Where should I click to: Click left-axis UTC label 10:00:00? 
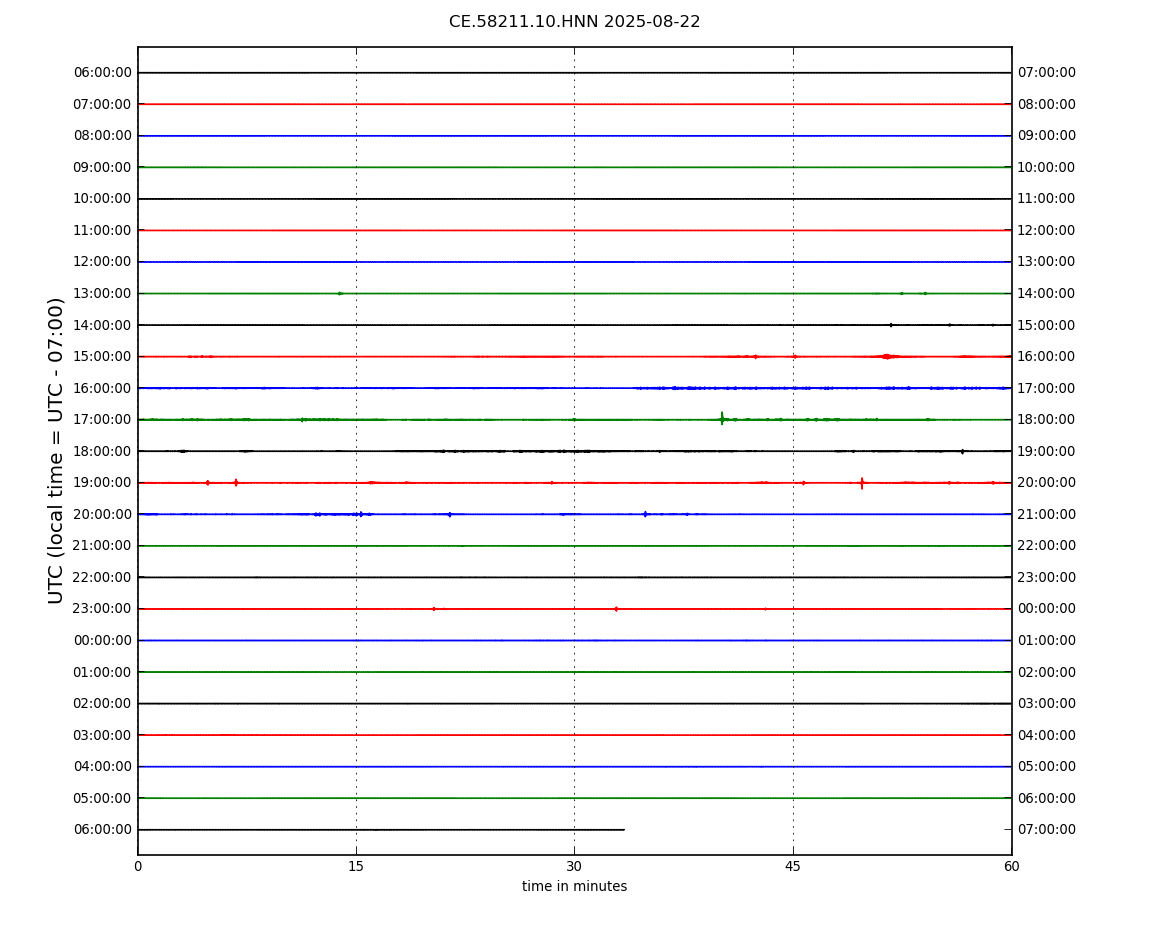click(102, 199)
